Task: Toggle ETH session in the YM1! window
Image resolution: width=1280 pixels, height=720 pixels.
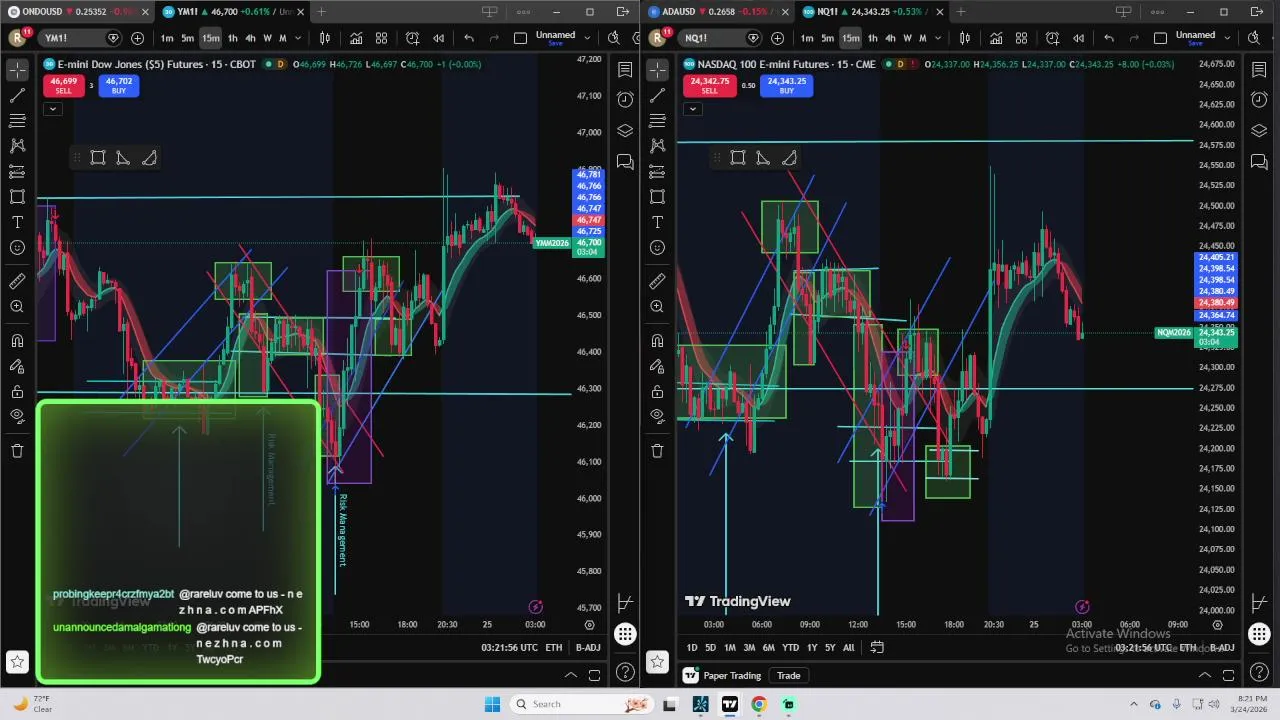Action: click(x=553, y=647)
